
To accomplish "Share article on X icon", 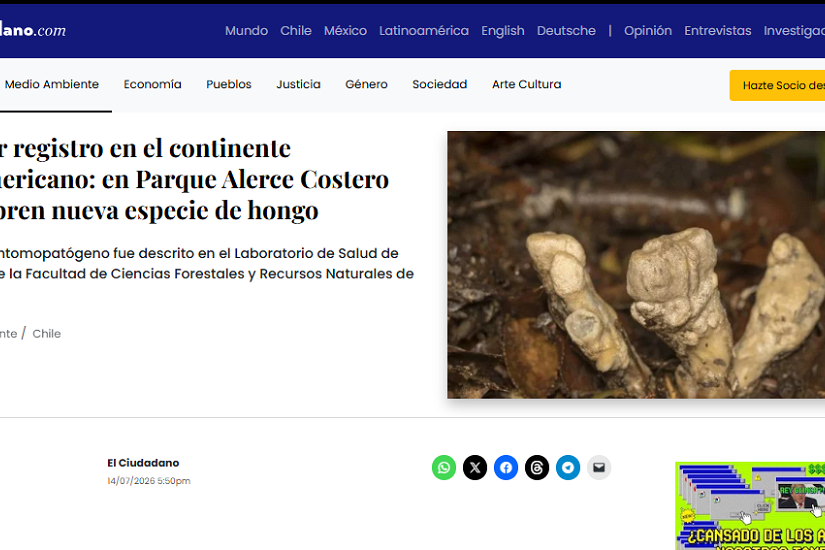I will pyautogui.click(x=475, y=467).
